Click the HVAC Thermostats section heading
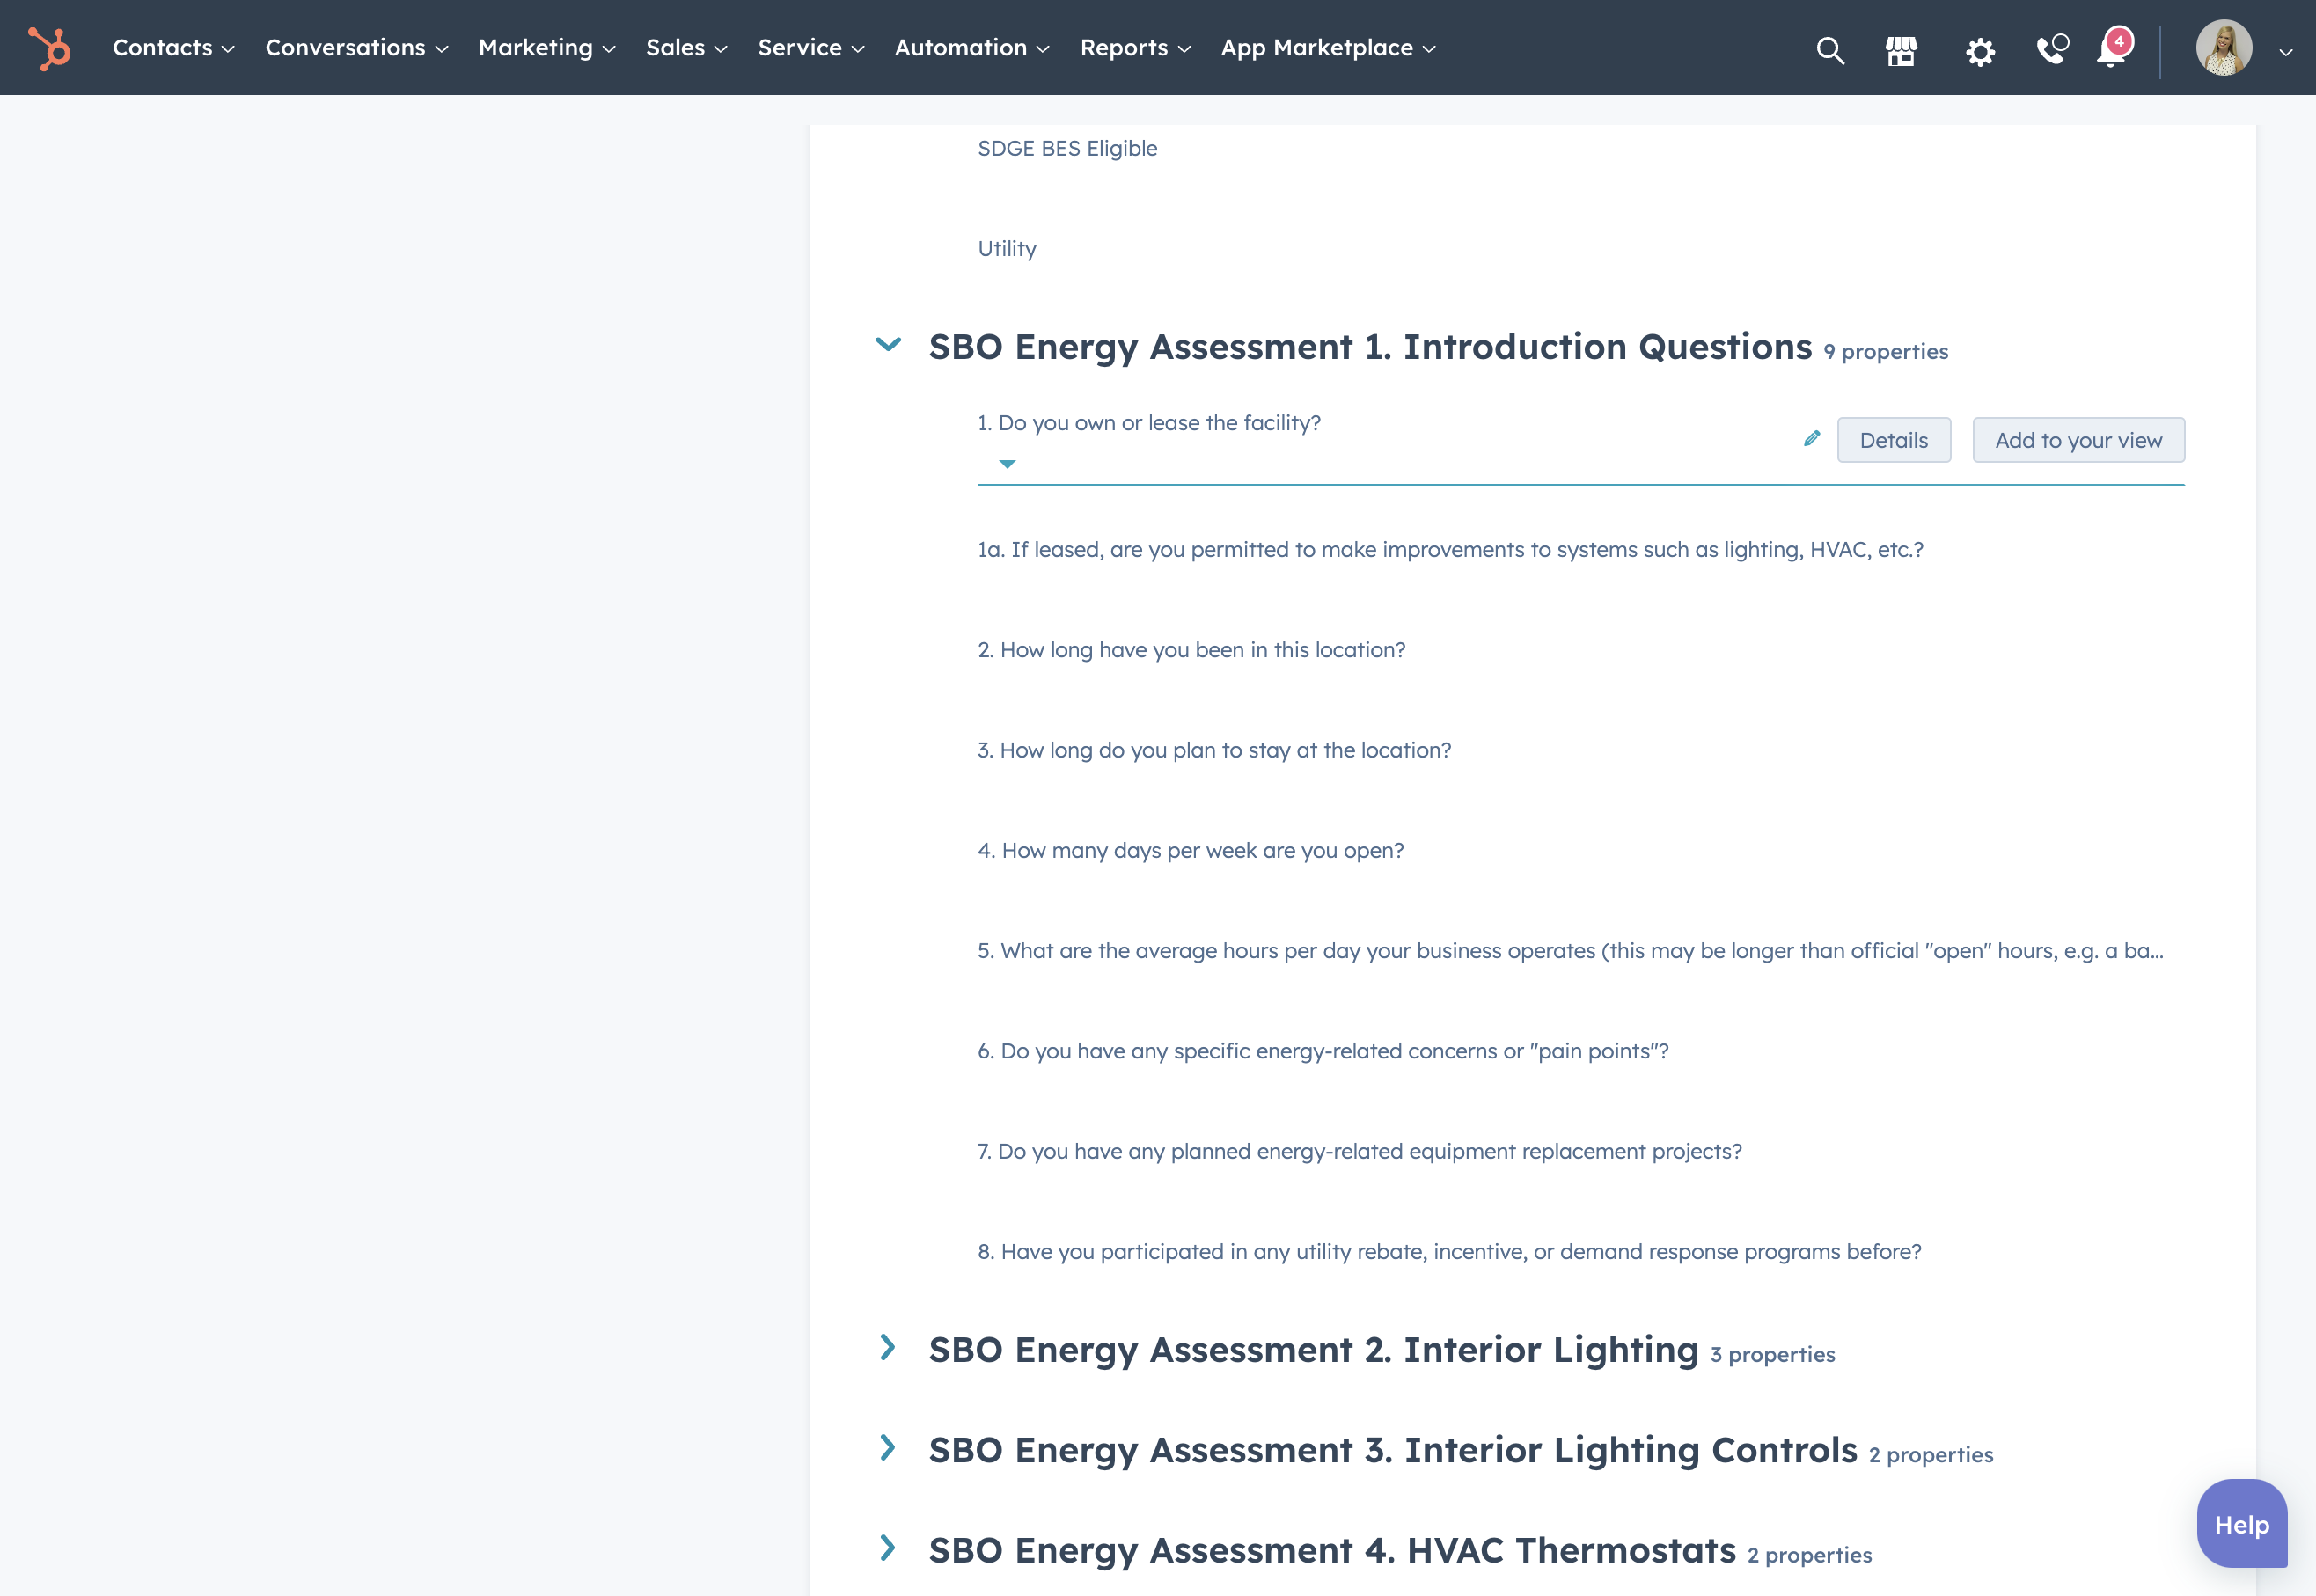 [x=1332, y=1550]
